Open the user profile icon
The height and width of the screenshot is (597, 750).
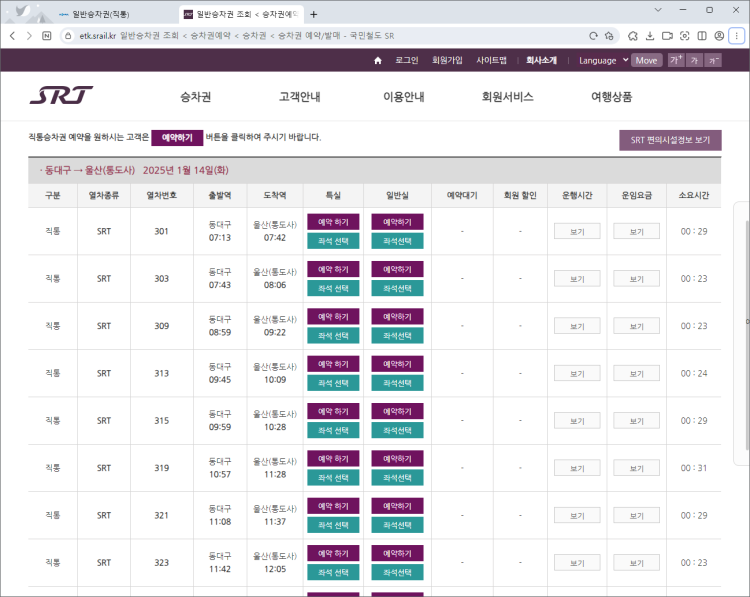pos(719,36)
